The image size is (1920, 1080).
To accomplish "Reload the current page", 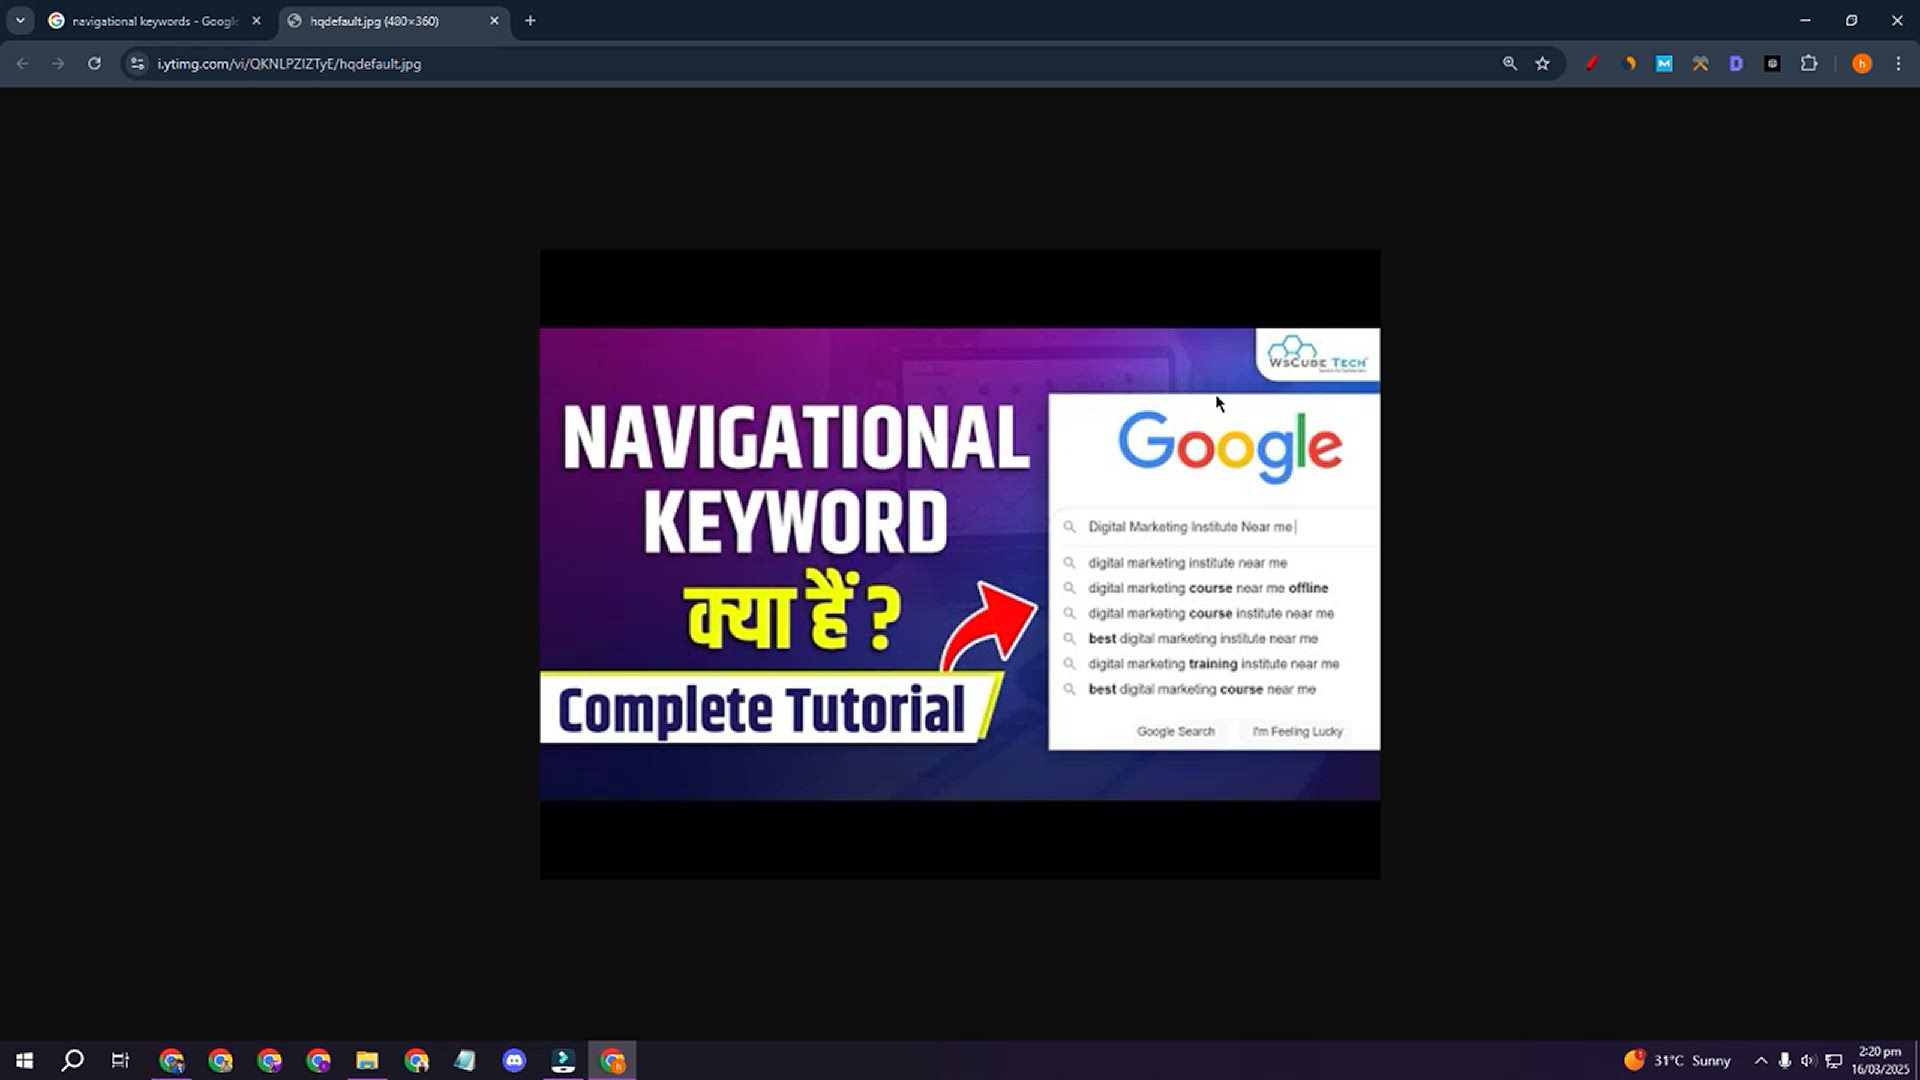I will [94, 64].
